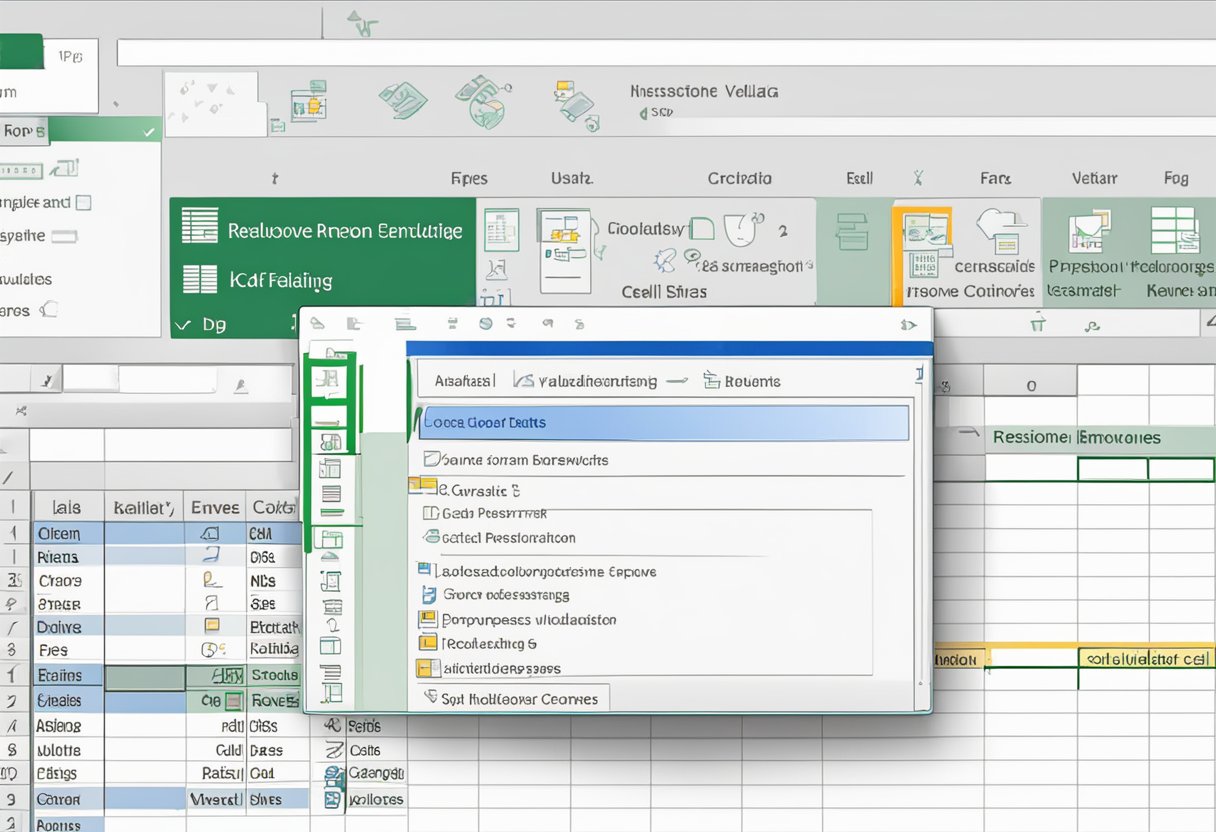Image resolution: width=1216 pixels, height=832 pixels.
Task: Expand the chevron at the dialog's top-right edge
Action: coord(909,323)
